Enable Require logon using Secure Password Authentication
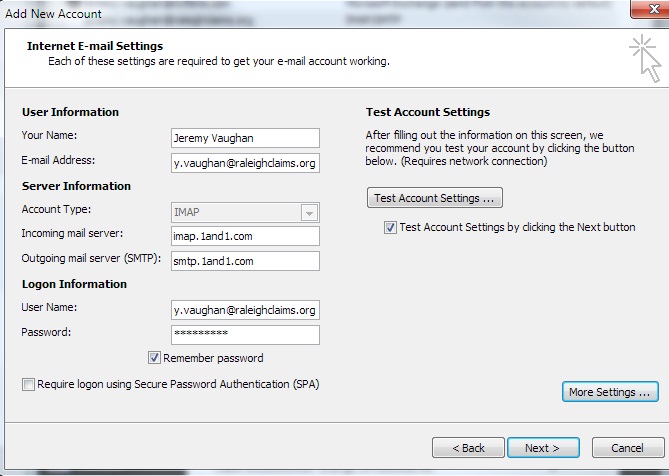 (x=28, y=384)
